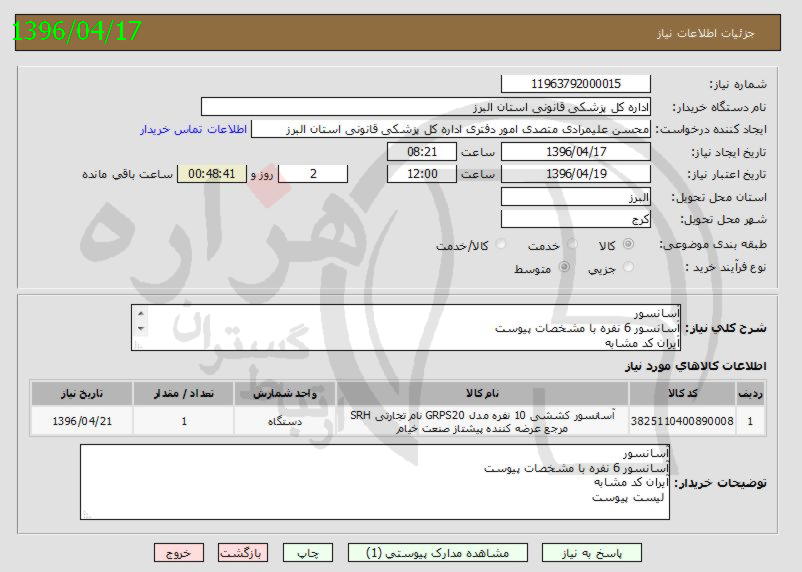Click the شرح کلی نیاز text area
Screen dimensions: 802x572
[406, 328]
